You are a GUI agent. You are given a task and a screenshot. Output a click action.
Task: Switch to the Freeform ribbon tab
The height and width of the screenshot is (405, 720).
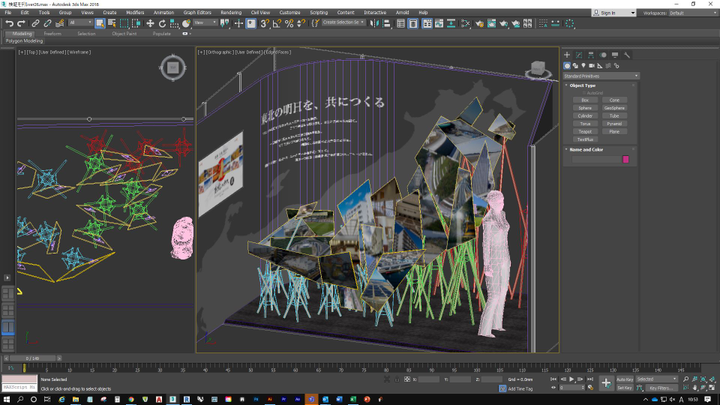(x=52, y=33)
